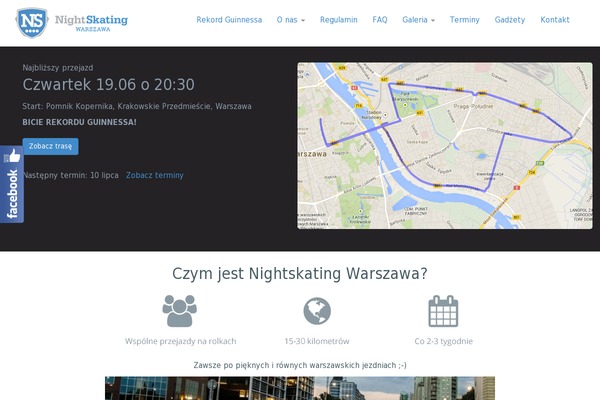Image resolution: width=600 pixels, height=400 pixels.
Task: Go to the FAQ page
Action: point(380,20)
